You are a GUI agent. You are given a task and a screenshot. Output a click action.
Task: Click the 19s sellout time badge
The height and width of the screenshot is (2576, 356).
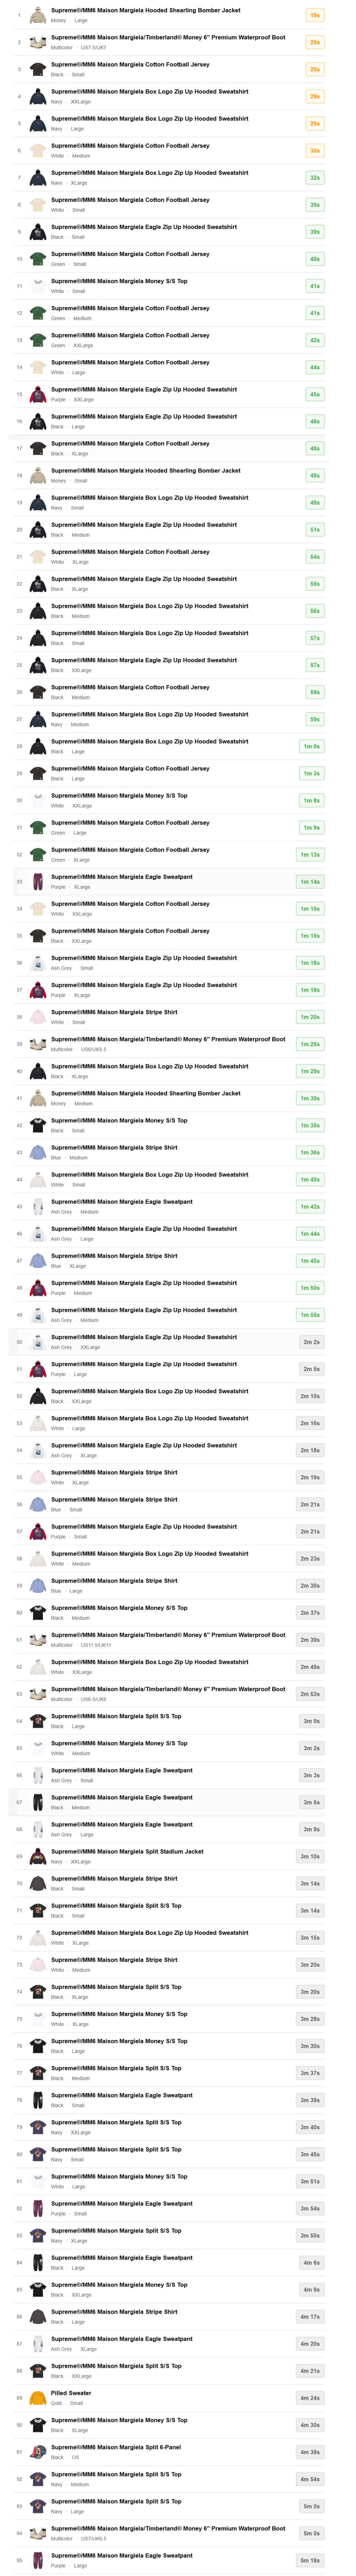point(314,15)
